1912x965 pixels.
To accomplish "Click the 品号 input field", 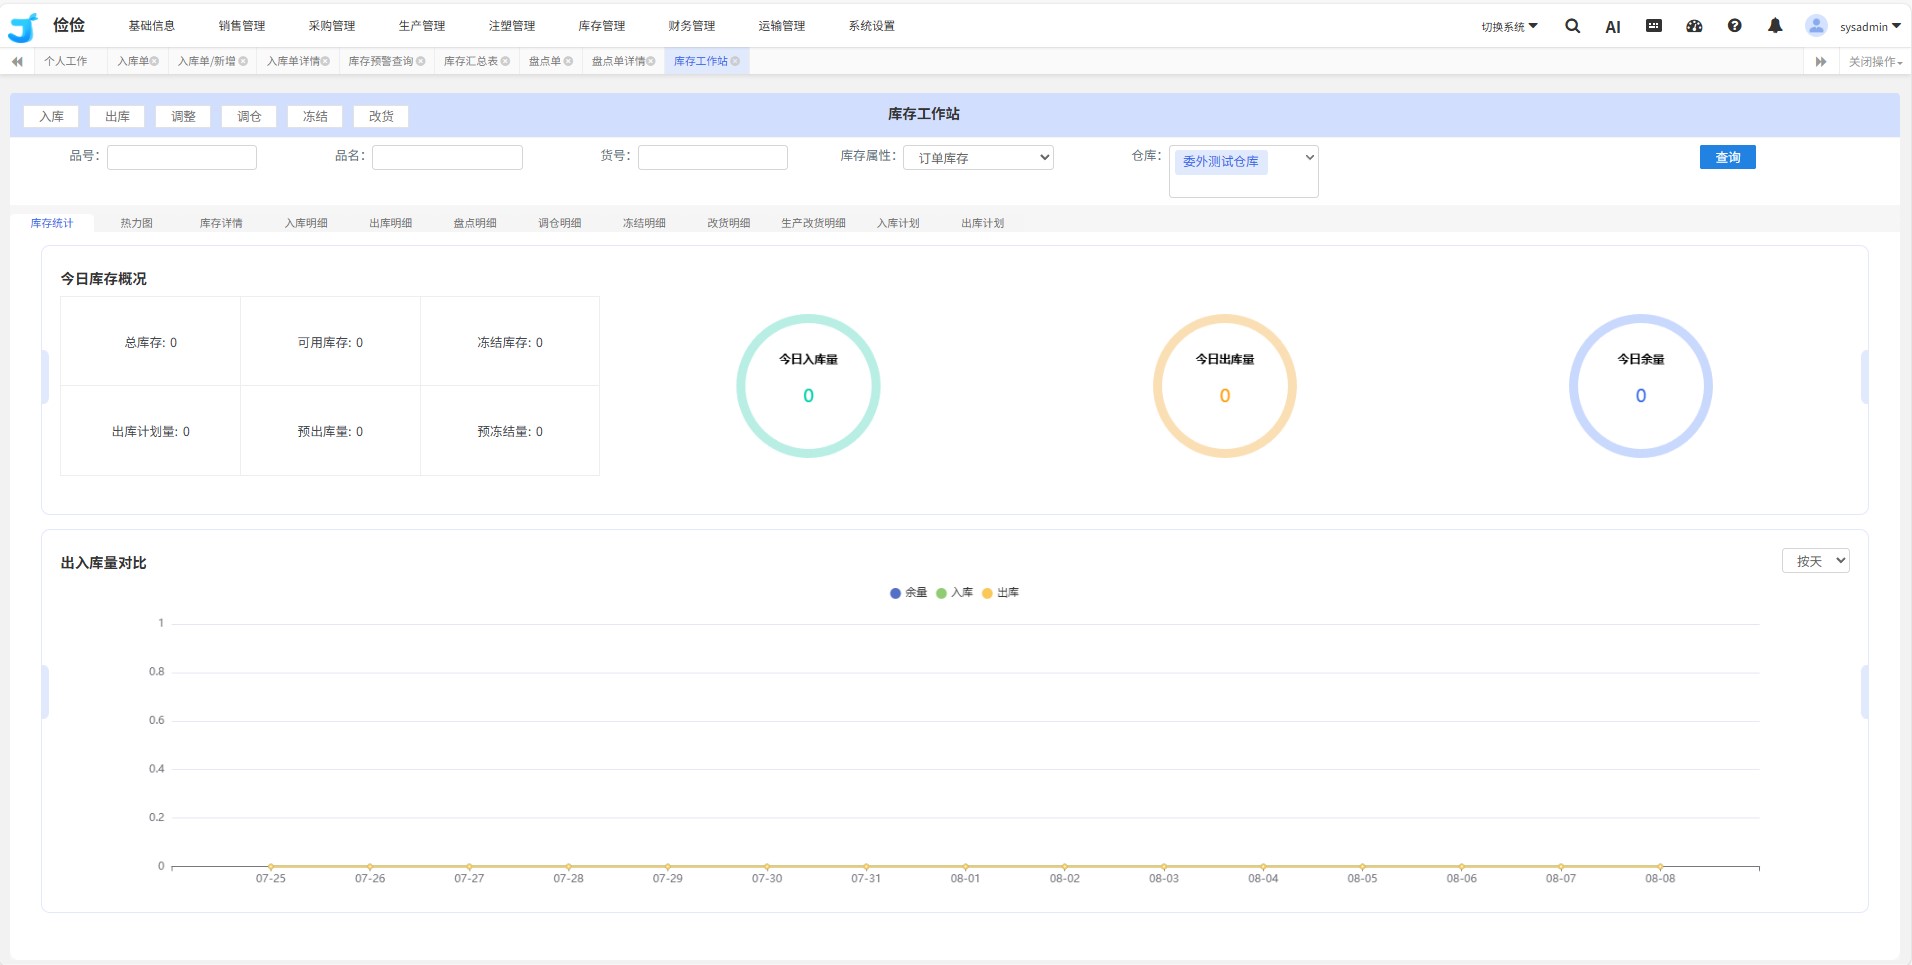I will click(x=182, y=157).
